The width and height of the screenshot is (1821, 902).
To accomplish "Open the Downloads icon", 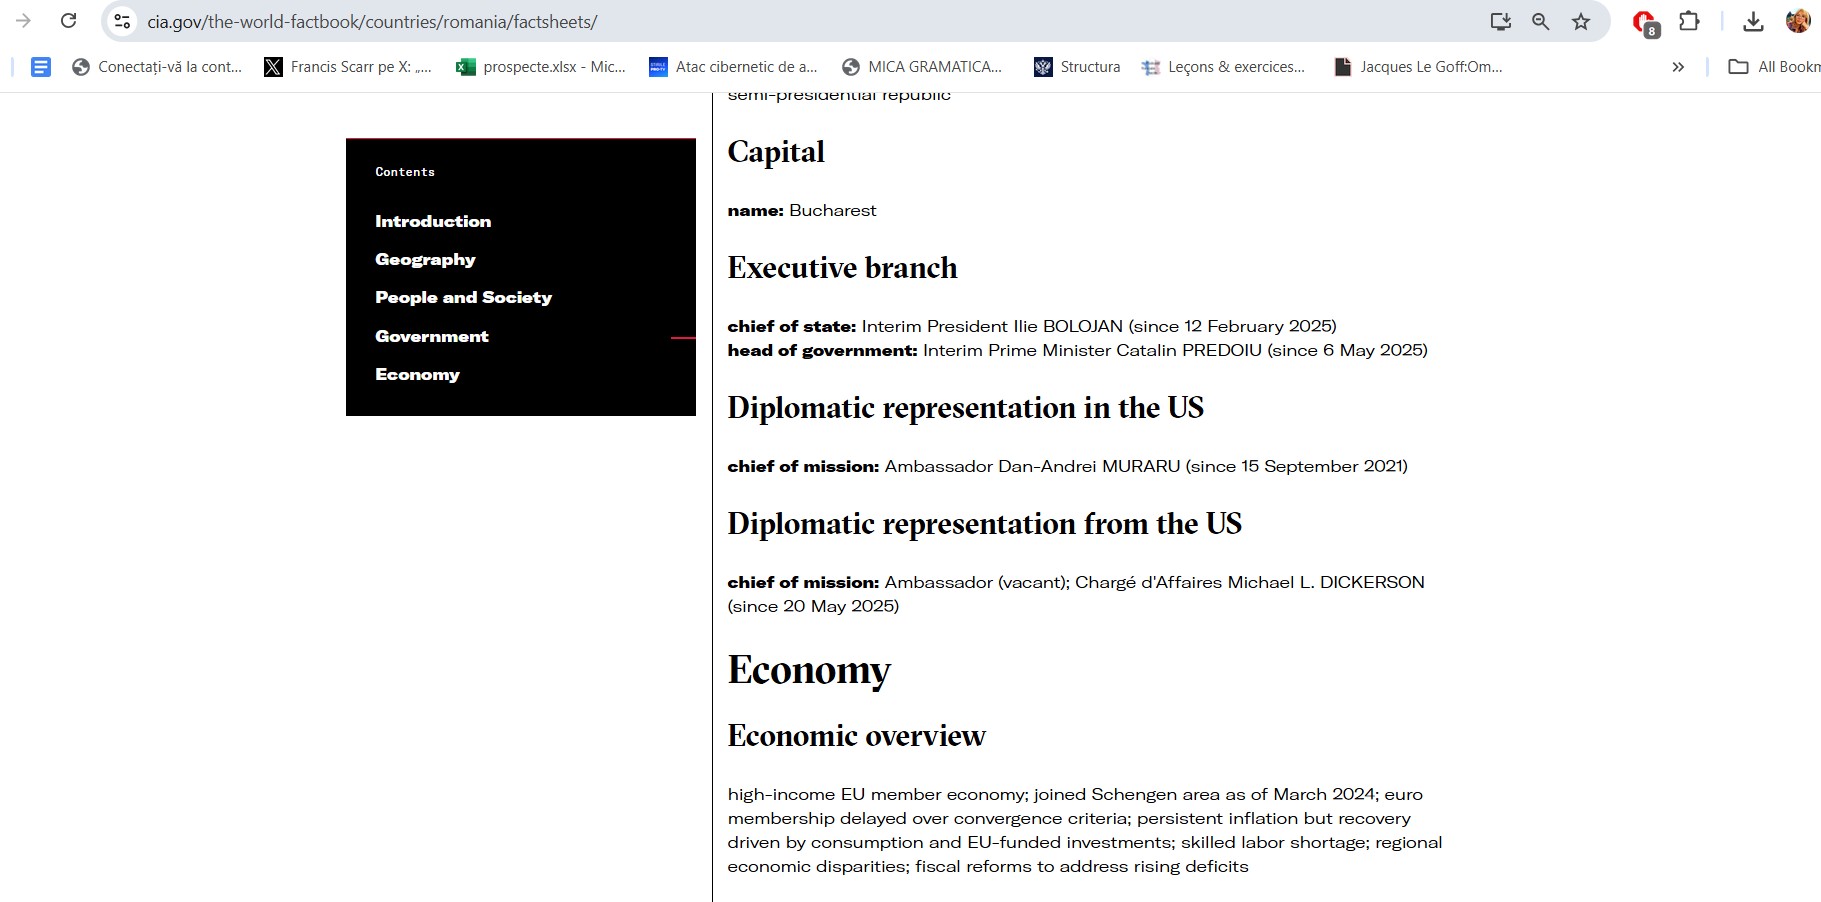I will point(1753,21).
